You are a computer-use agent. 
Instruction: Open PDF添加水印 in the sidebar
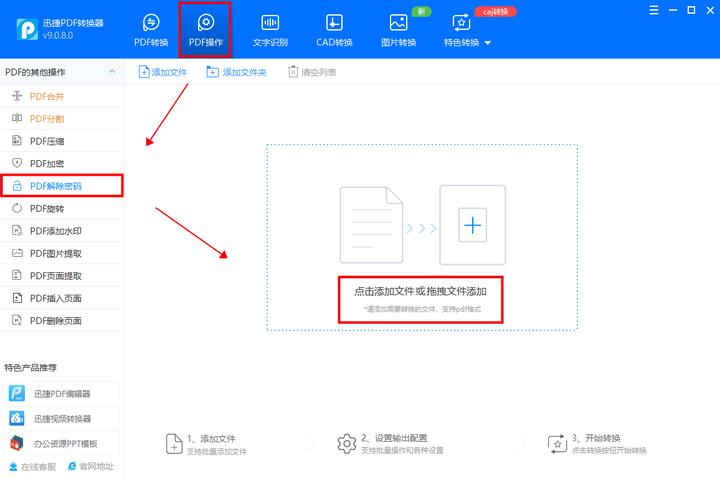click(x=62, y=231)
